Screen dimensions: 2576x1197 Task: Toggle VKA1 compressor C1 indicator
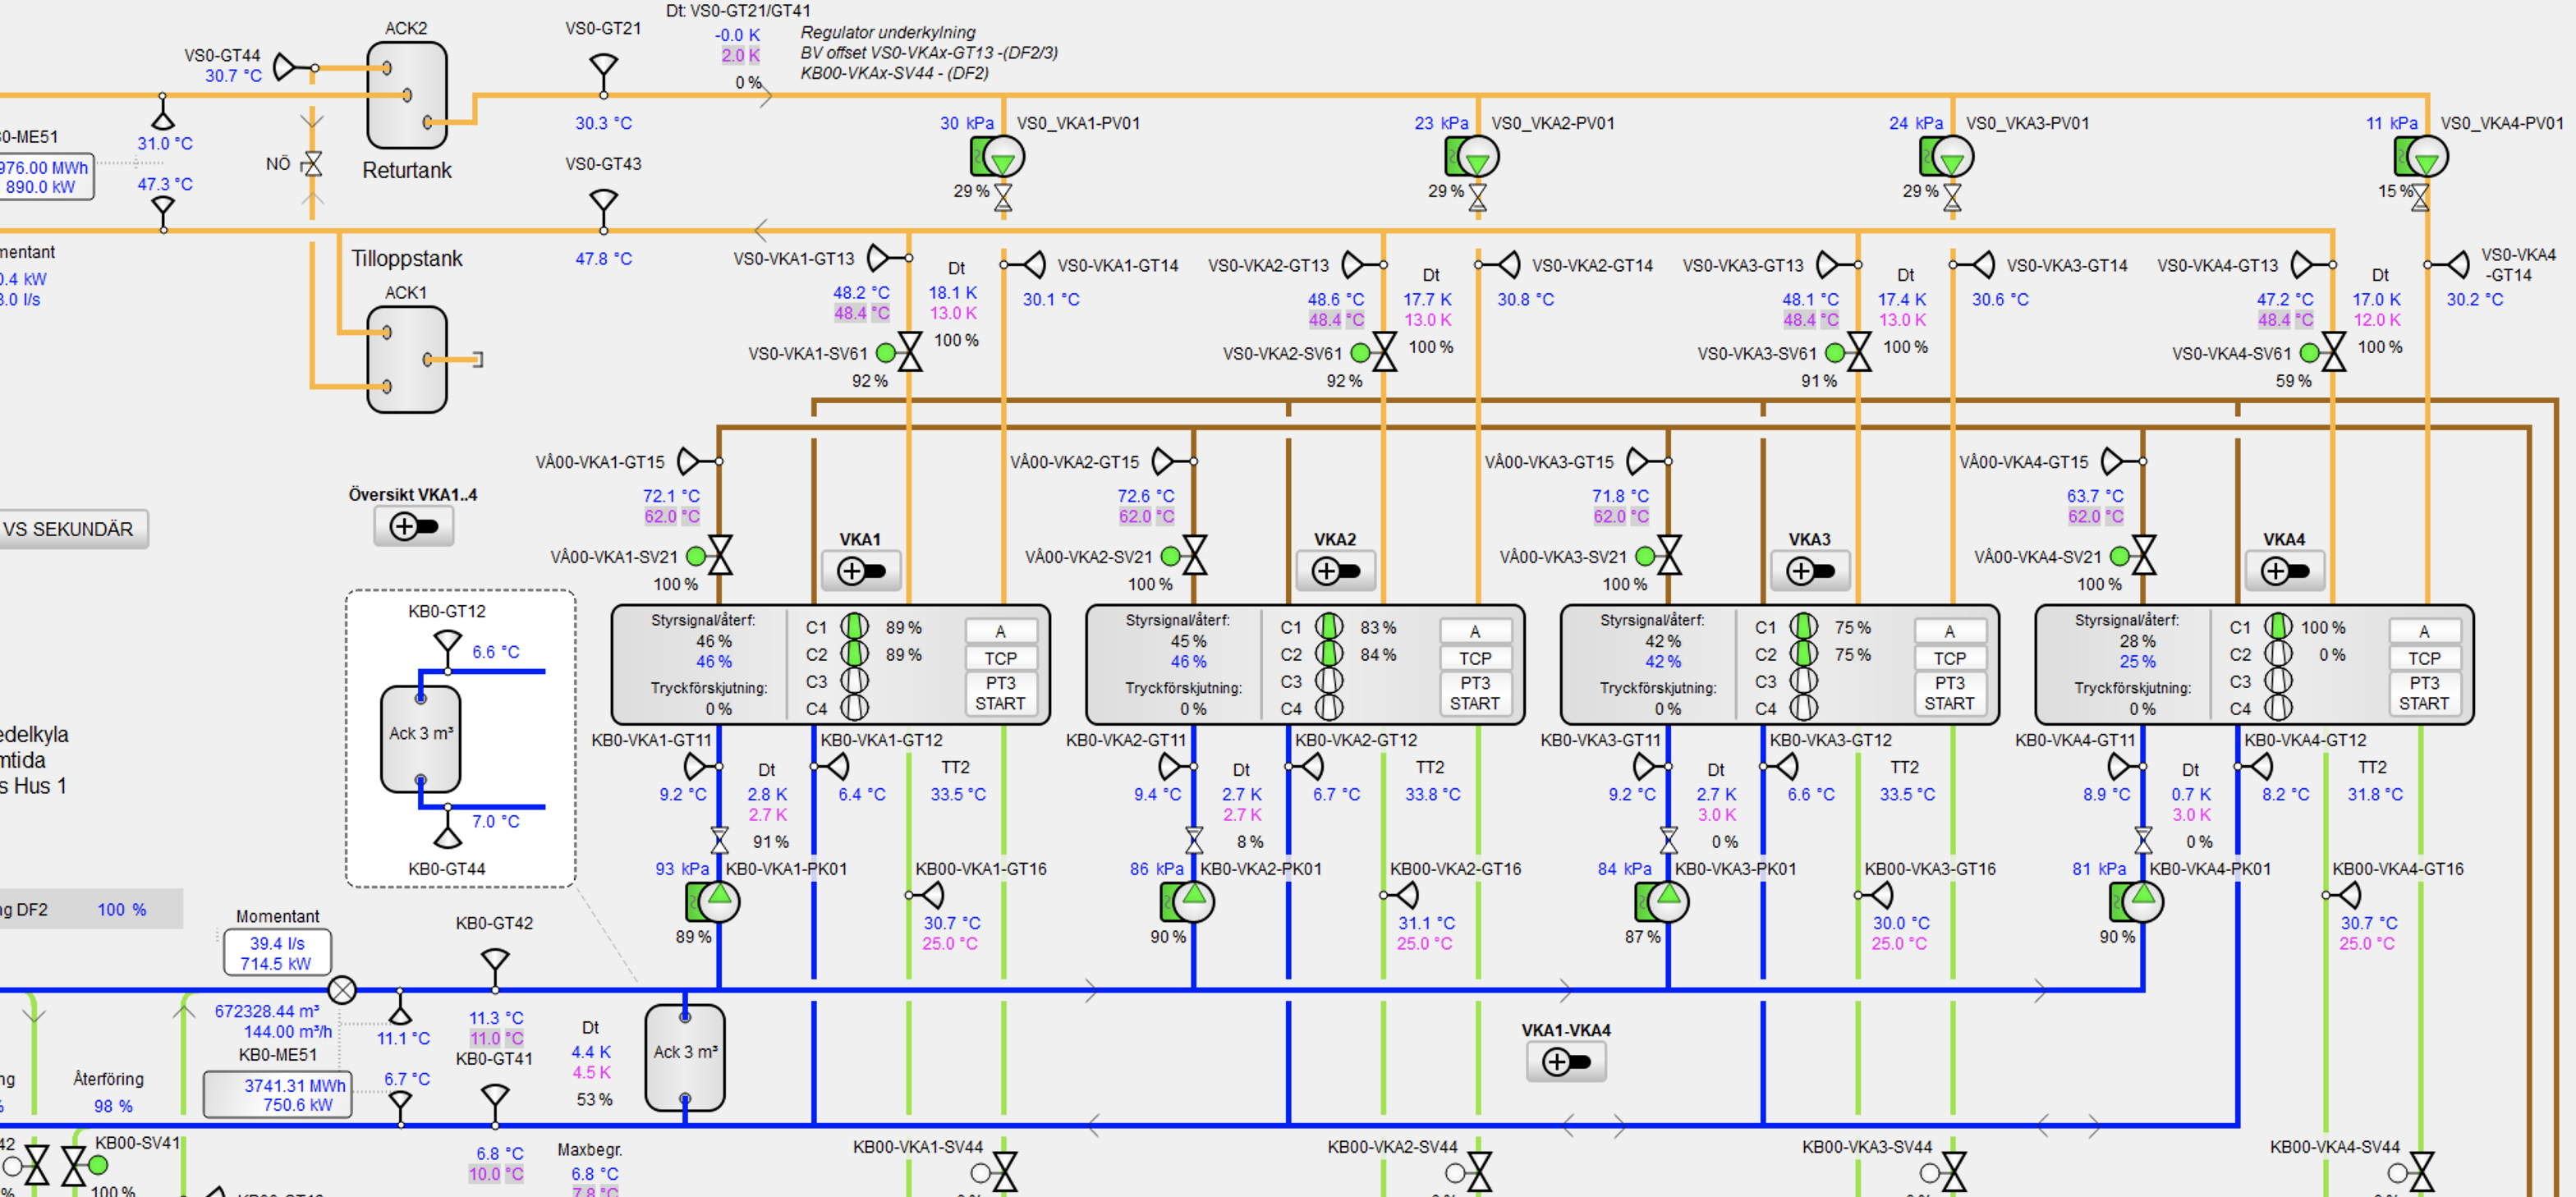[x=854, y=627]
